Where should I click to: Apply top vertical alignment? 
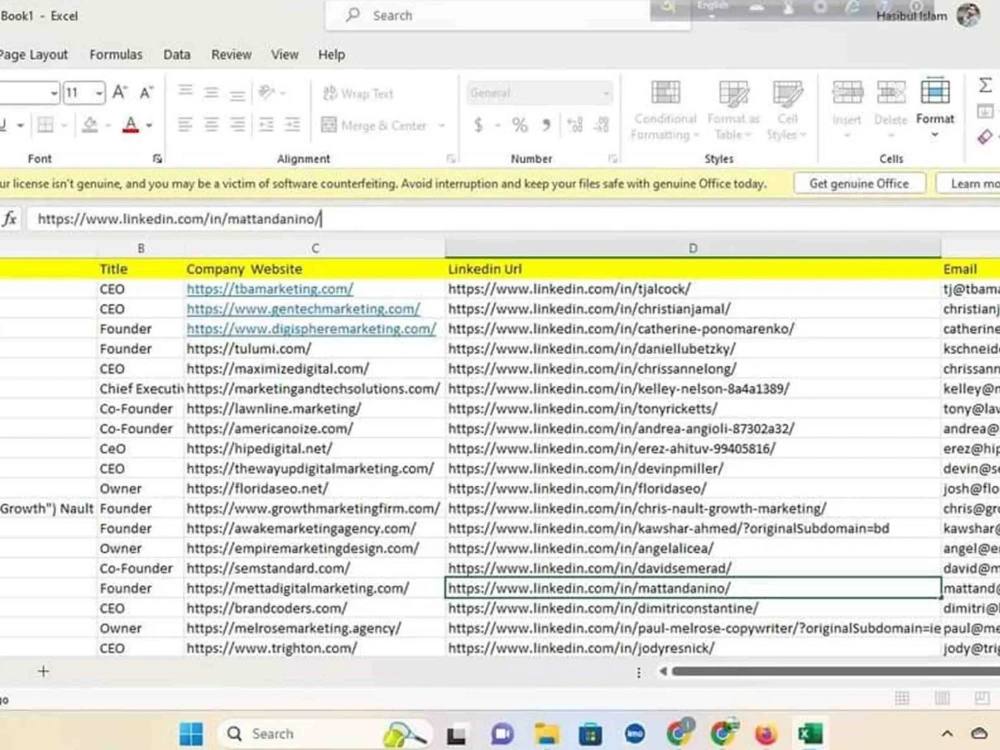(185, 93)
